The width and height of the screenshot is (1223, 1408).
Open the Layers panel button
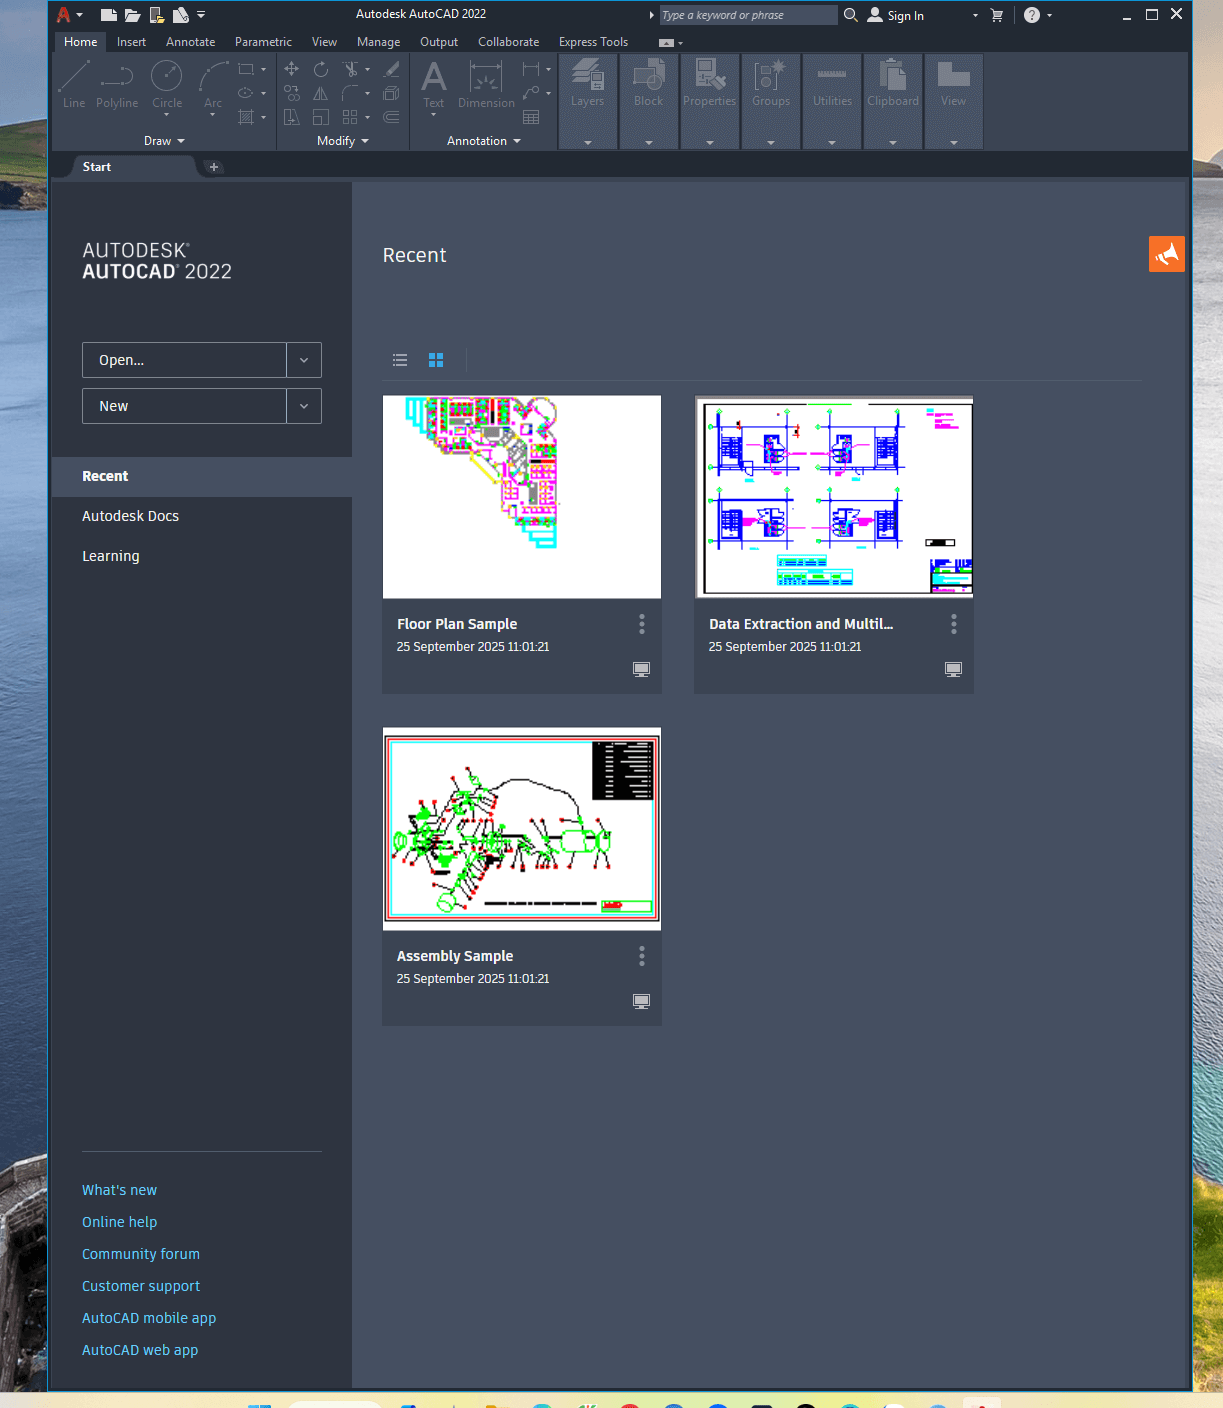587,84
